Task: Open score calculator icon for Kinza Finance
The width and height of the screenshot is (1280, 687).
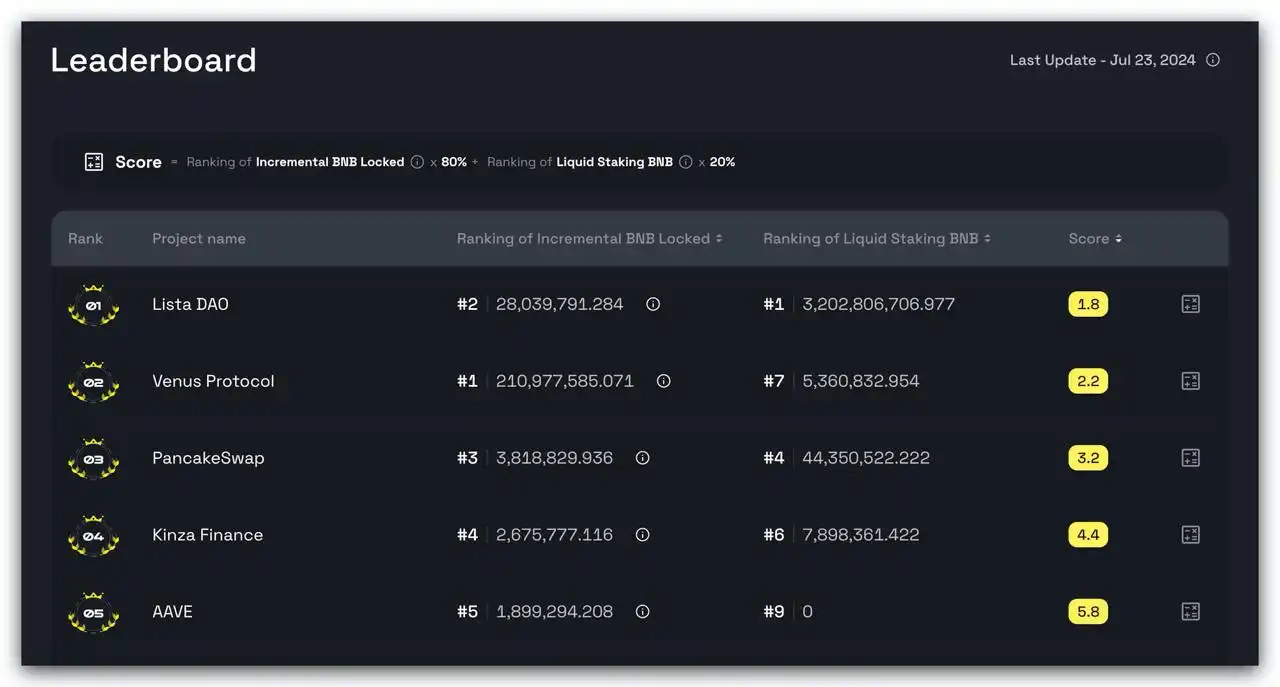Action: (x=1190, y=535)
